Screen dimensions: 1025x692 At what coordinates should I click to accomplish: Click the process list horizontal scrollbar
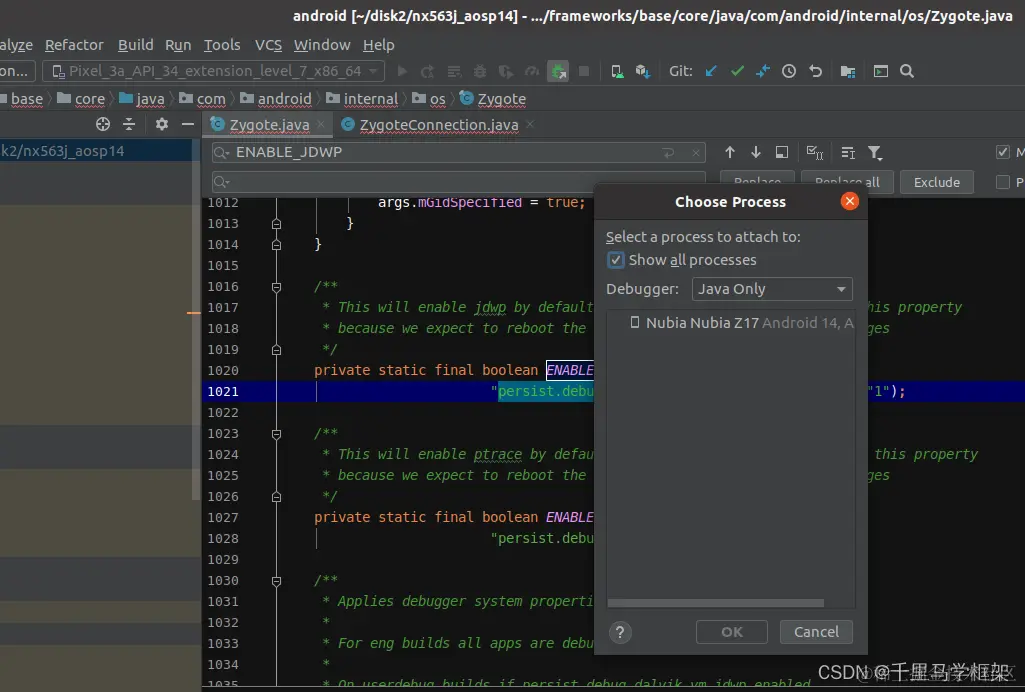(715, 603)
